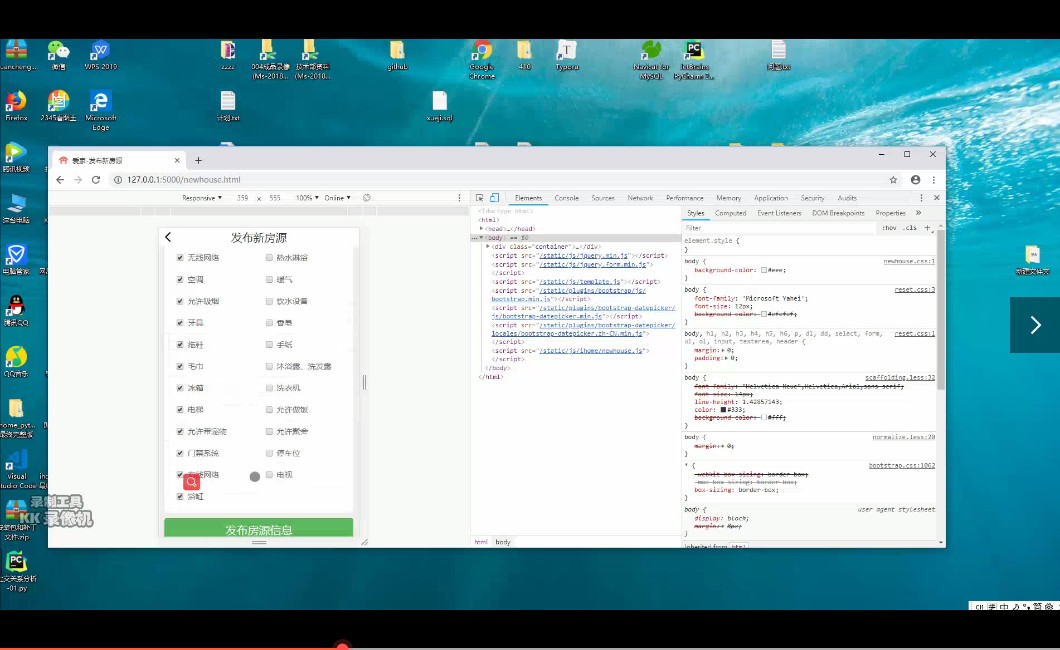Click the site info icon before 127.0.0.1
Image resolution: width=1060 pixels, height=650 pixels.
[x=118, y=180]
